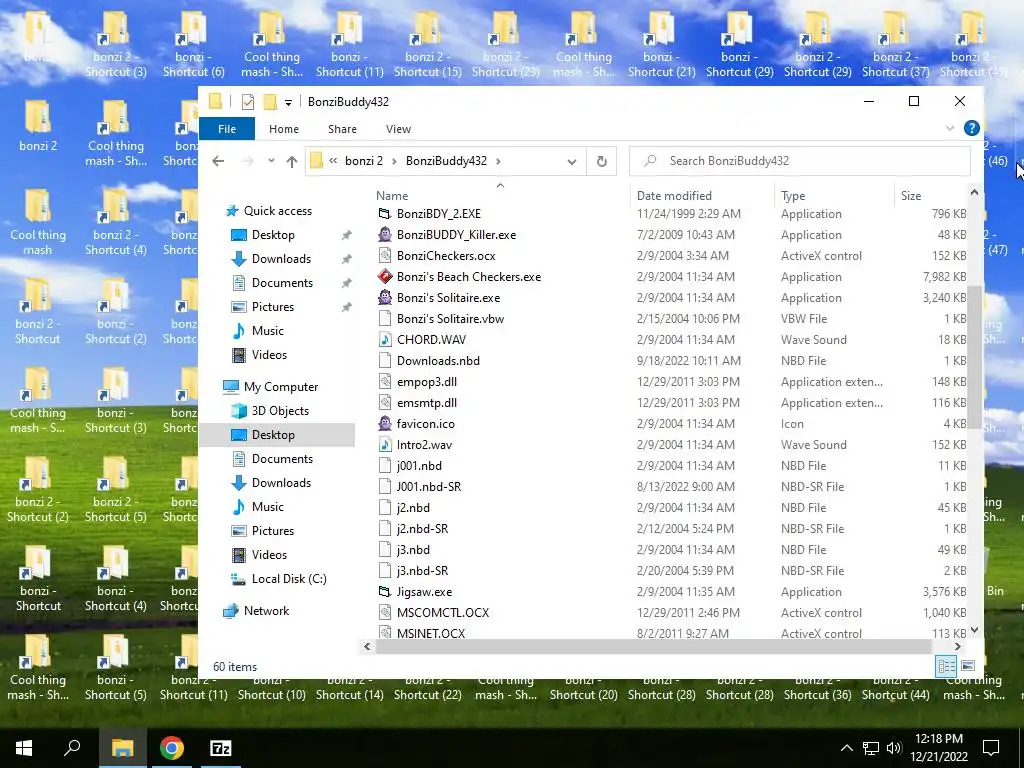Image resolution: width=1024 pixels, height=768 pixels.
Task: Select CHORD.WAV sound file icon
Action: click(x=385, y=340)
